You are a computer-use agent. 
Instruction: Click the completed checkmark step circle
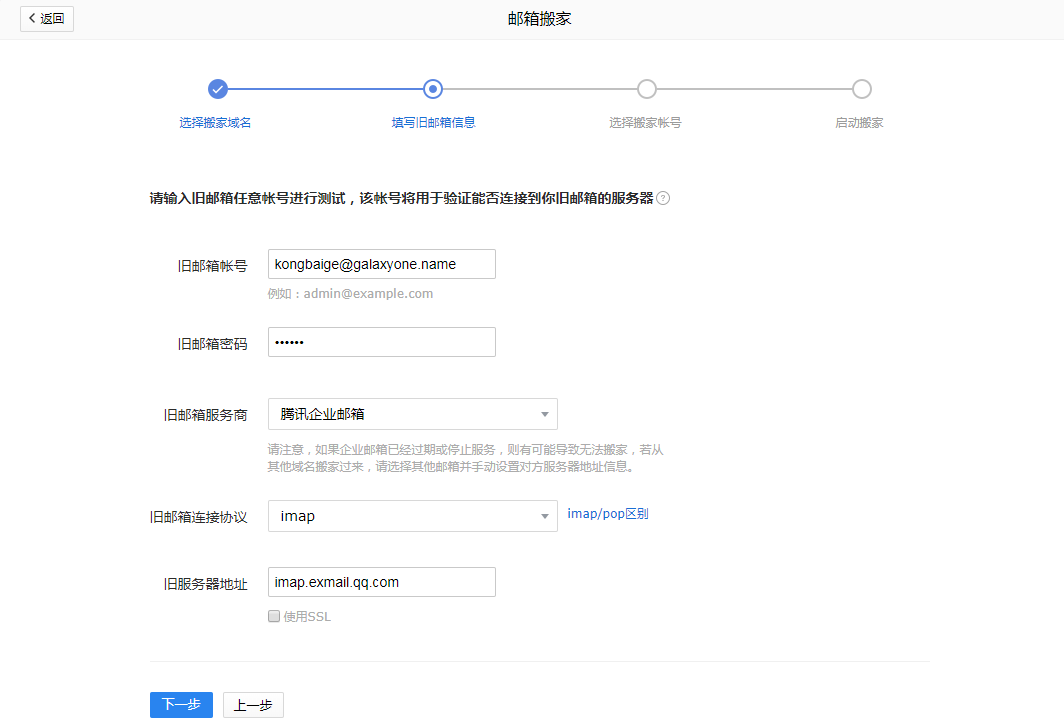(x=218, y=89)
